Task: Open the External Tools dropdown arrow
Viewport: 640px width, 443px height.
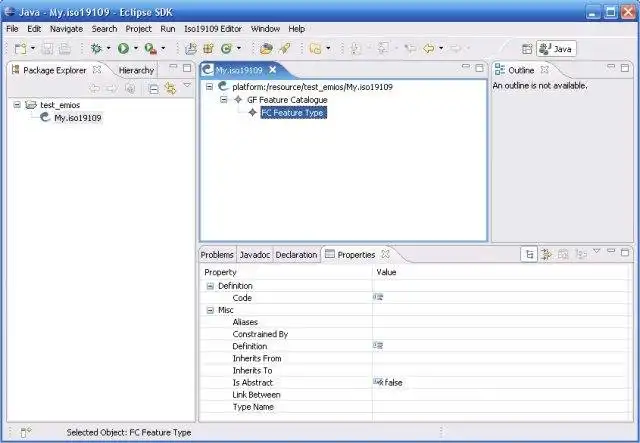Action: [163, 49]
